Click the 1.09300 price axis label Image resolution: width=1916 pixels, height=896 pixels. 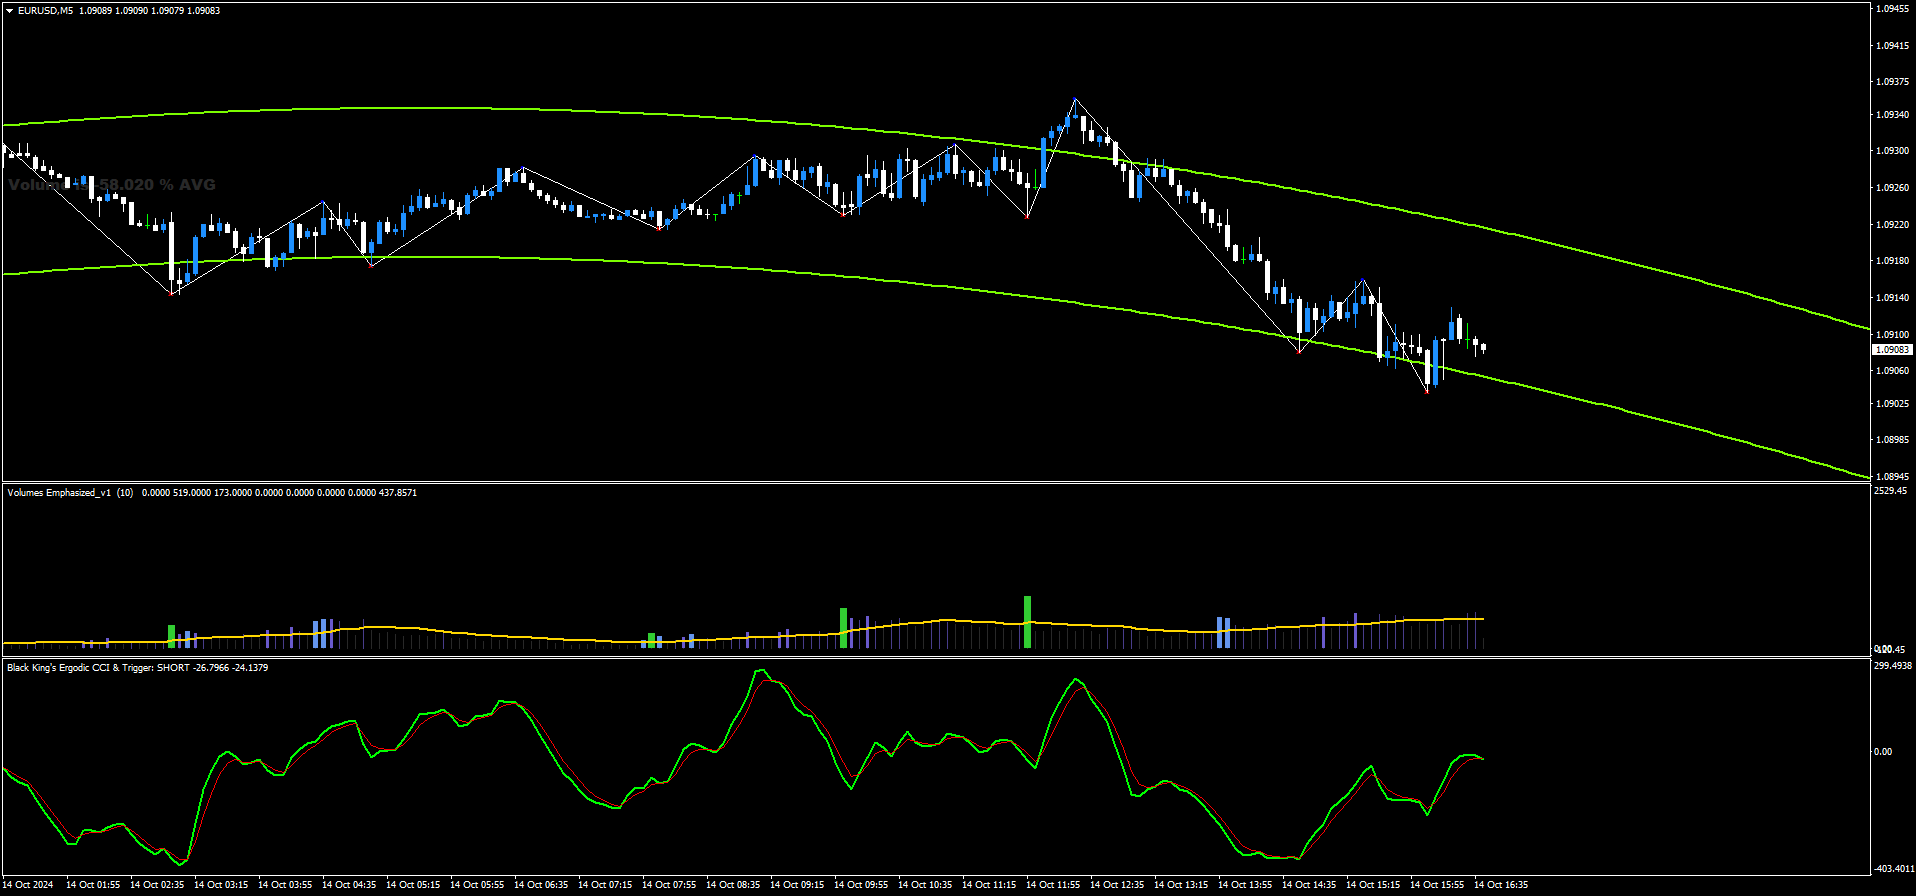[1891, 151]
